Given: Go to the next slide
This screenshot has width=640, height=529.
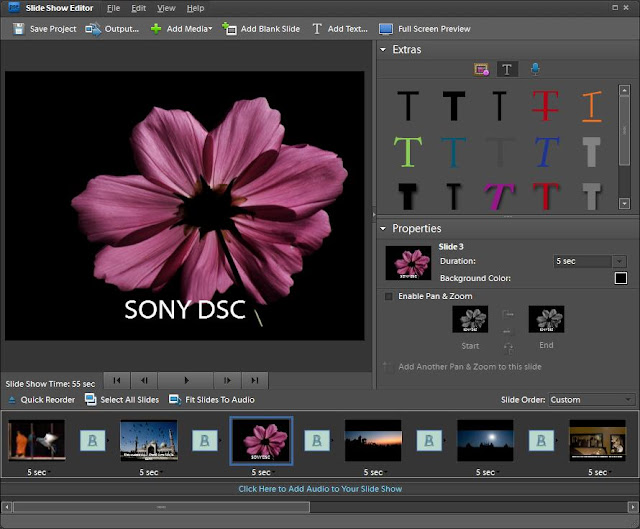Looking at the screenshot, I should point(227,380).
